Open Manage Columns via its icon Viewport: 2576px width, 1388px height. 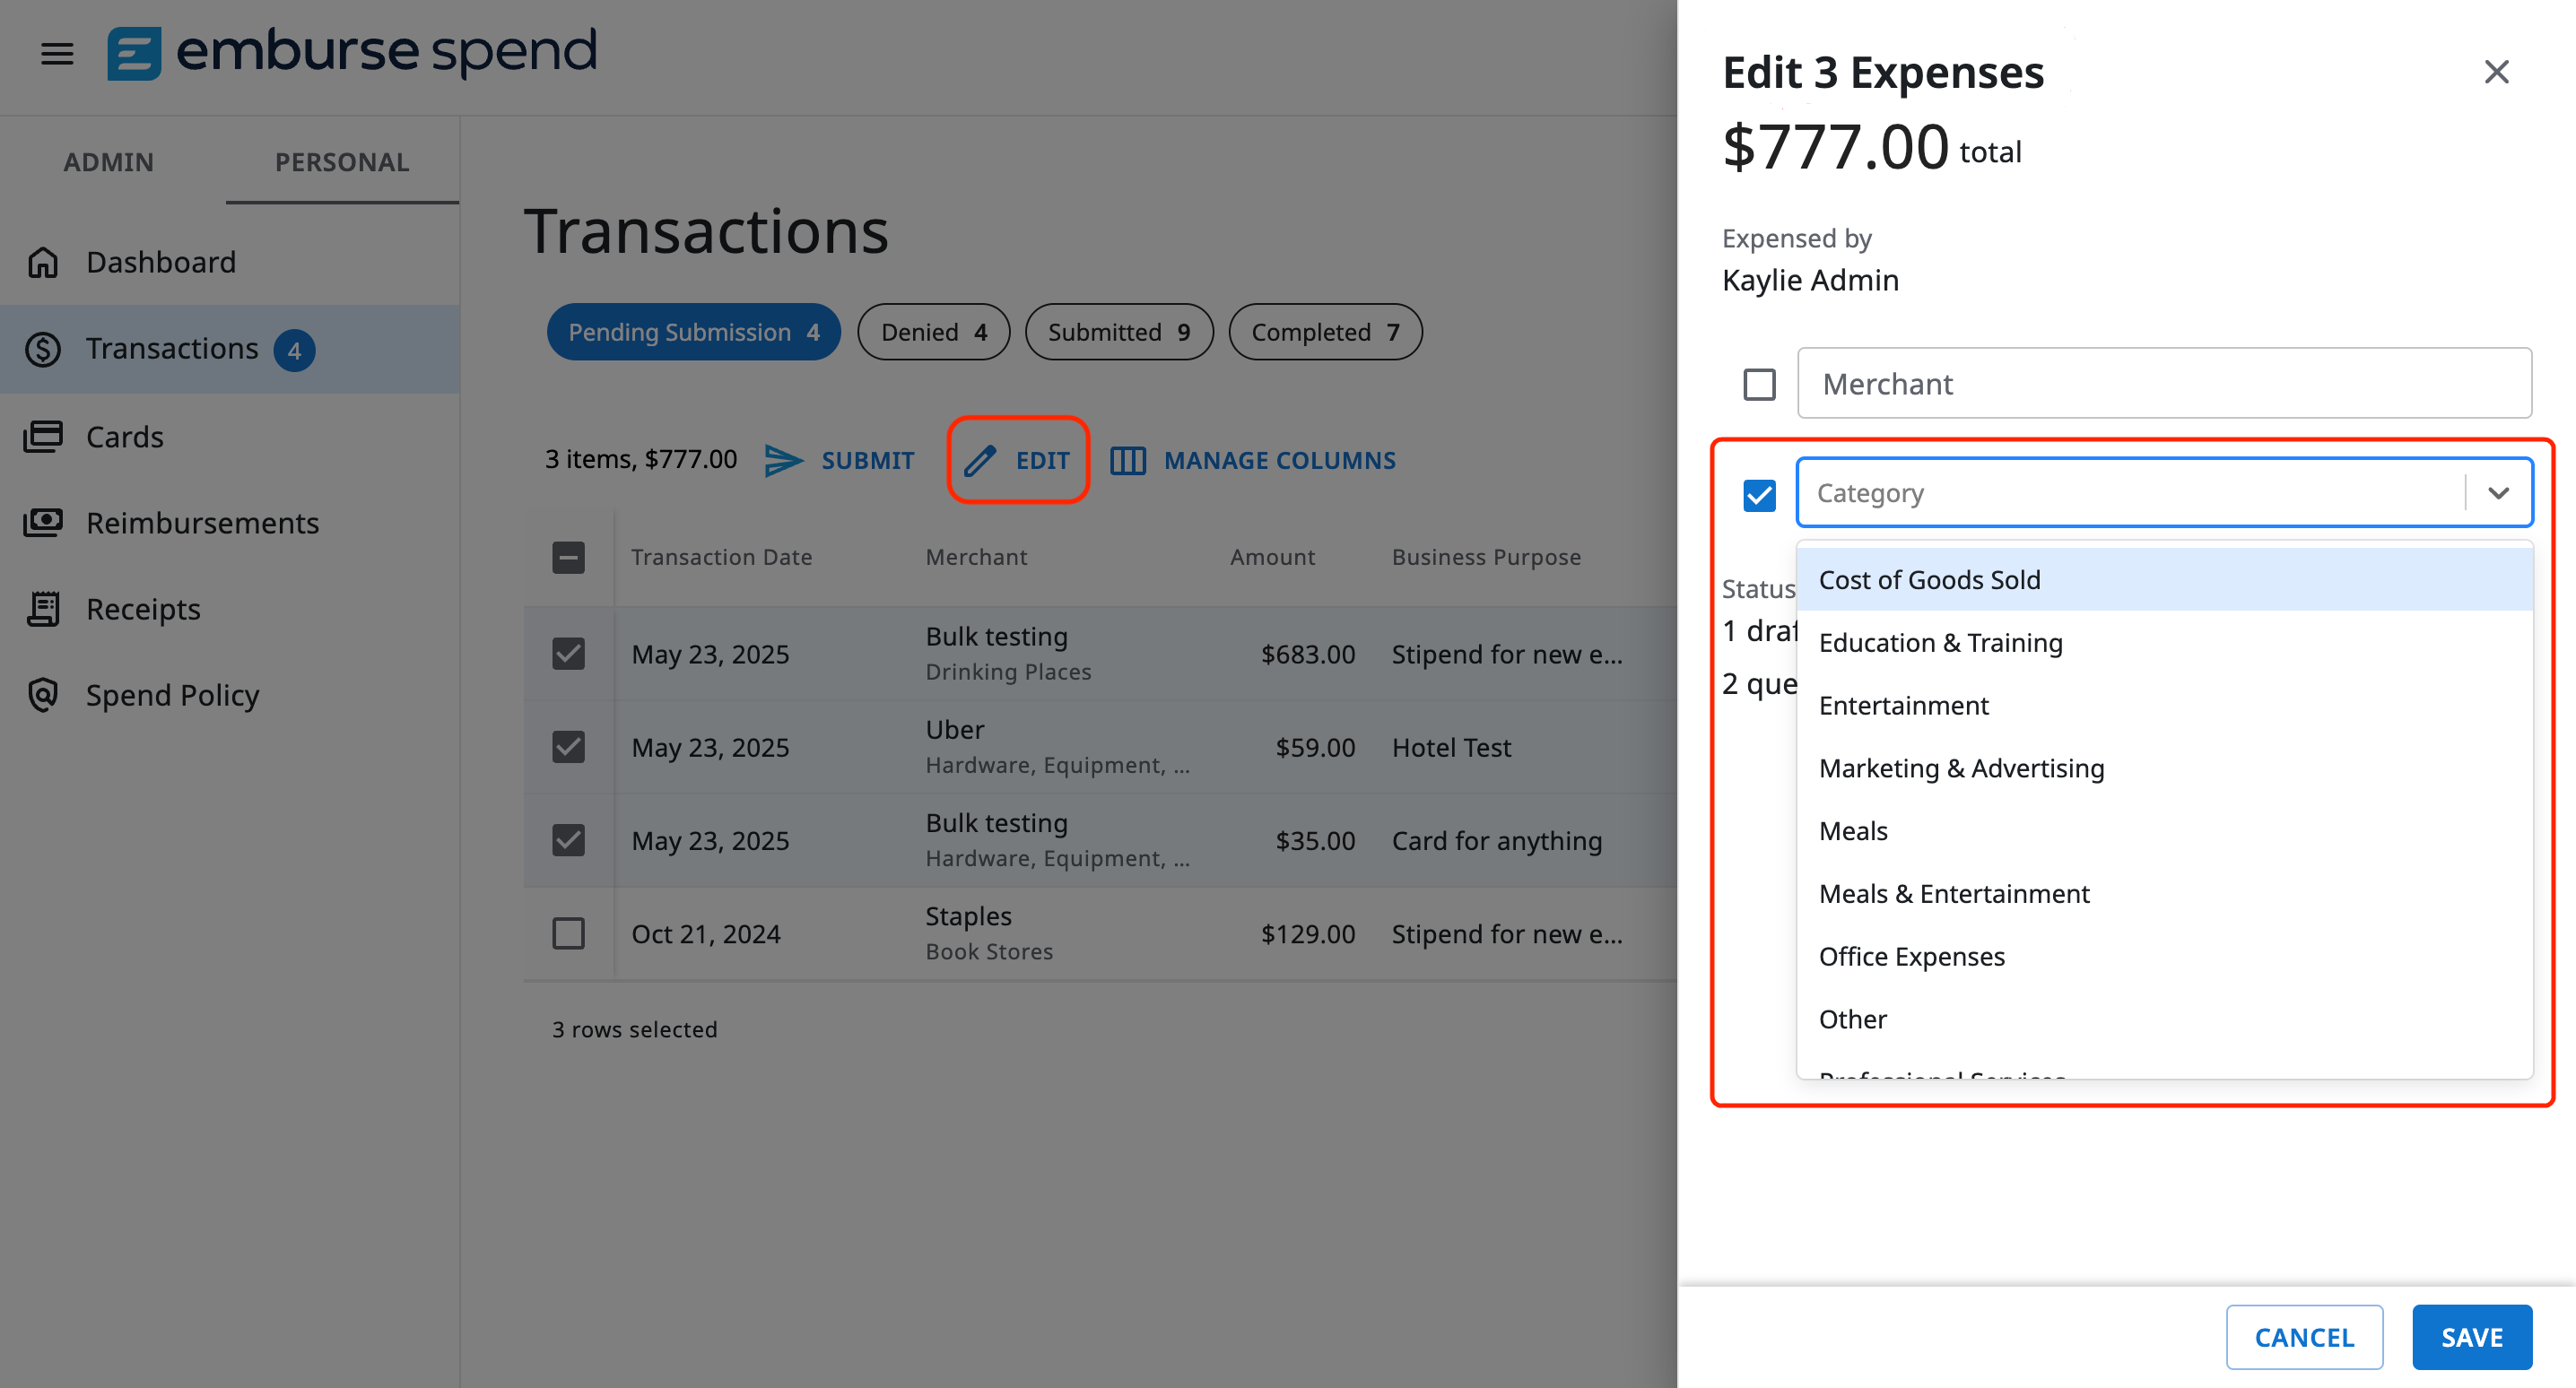(x=1128, y=460)
